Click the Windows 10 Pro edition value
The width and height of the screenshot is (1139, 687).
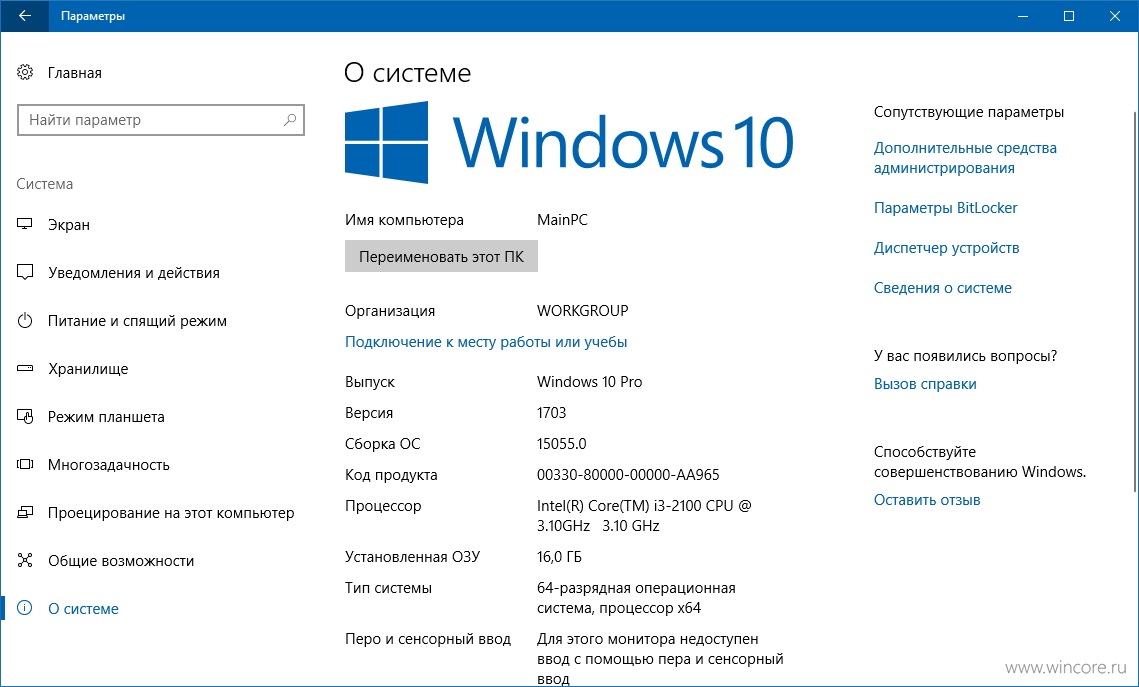(x=590, y=381)
